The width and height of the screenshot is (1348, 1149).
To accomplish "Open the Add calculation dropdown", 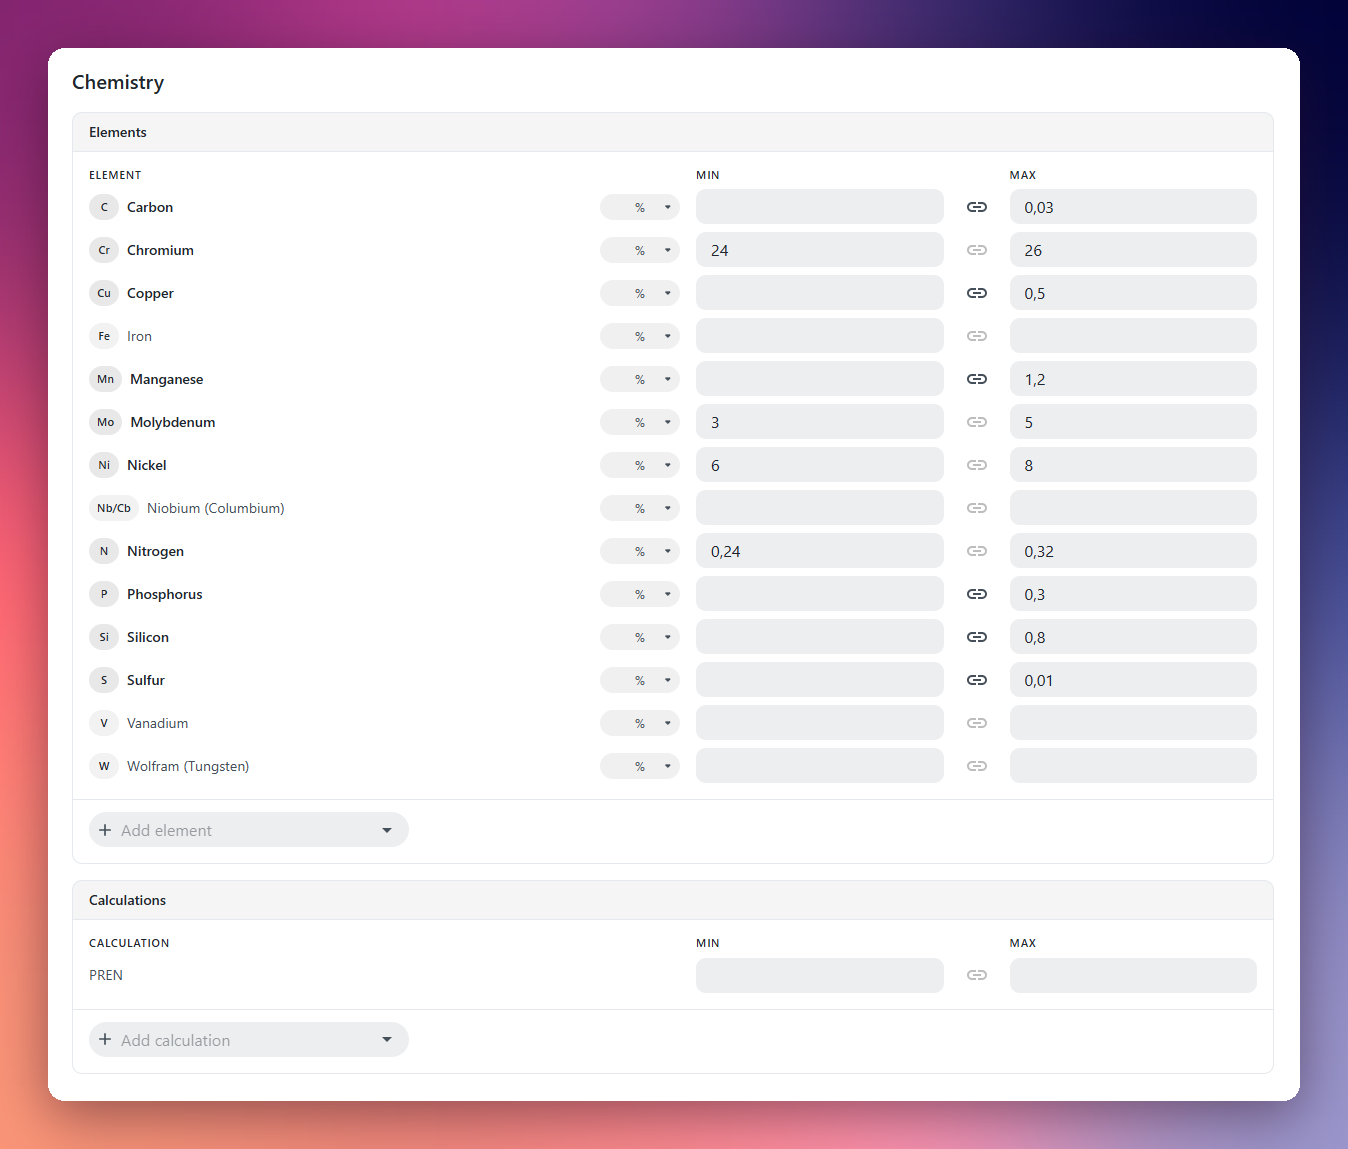I will click(x=249, y=1040).
